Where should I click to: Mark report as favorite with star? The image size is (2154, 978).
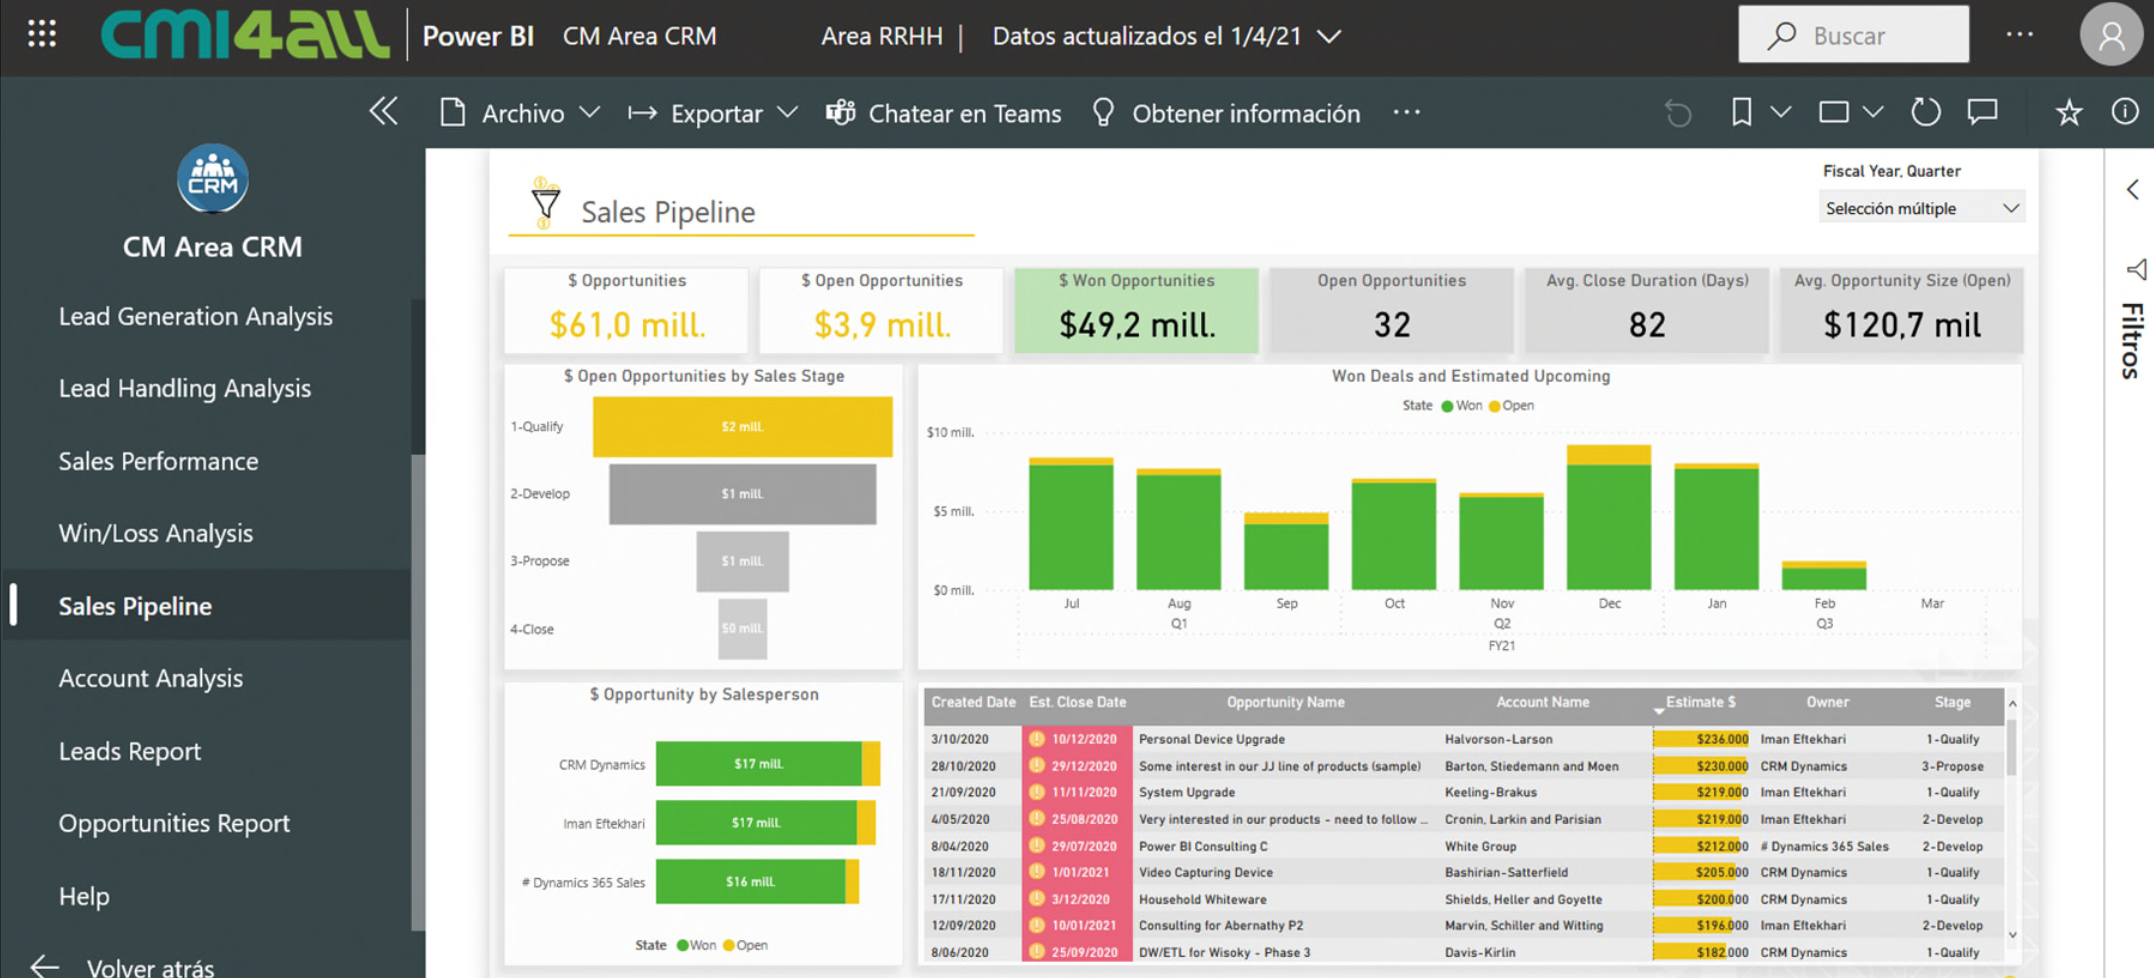tap(2068, 112)
